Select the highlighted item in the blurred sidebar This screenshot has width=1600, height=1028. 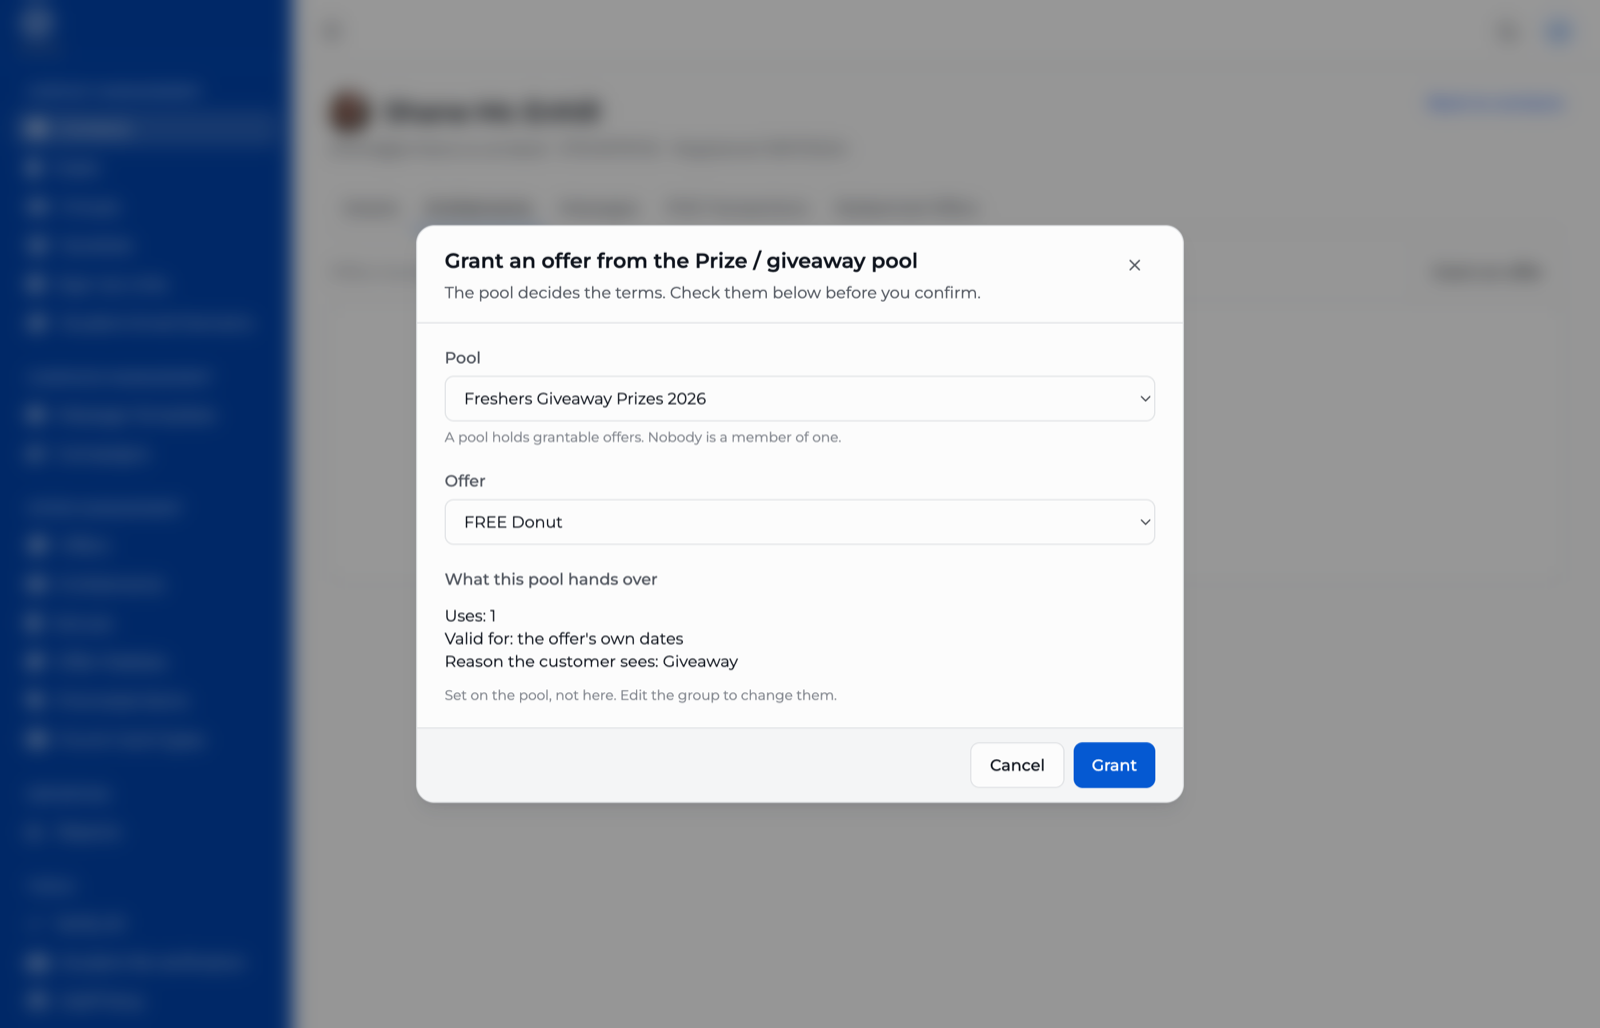[146, 128]
